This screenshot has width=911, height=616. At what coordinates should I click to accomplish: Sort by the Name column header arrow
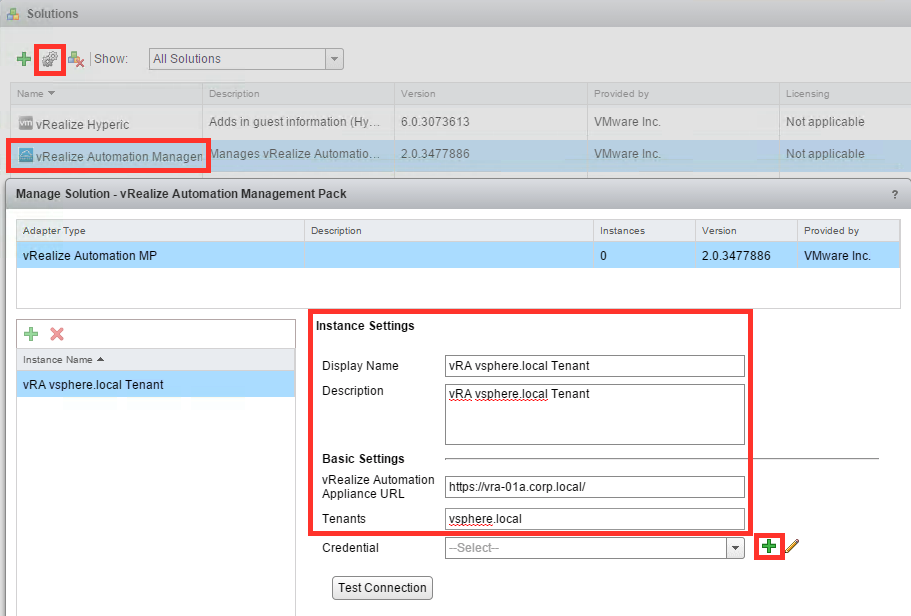click(x=51, y=93)
